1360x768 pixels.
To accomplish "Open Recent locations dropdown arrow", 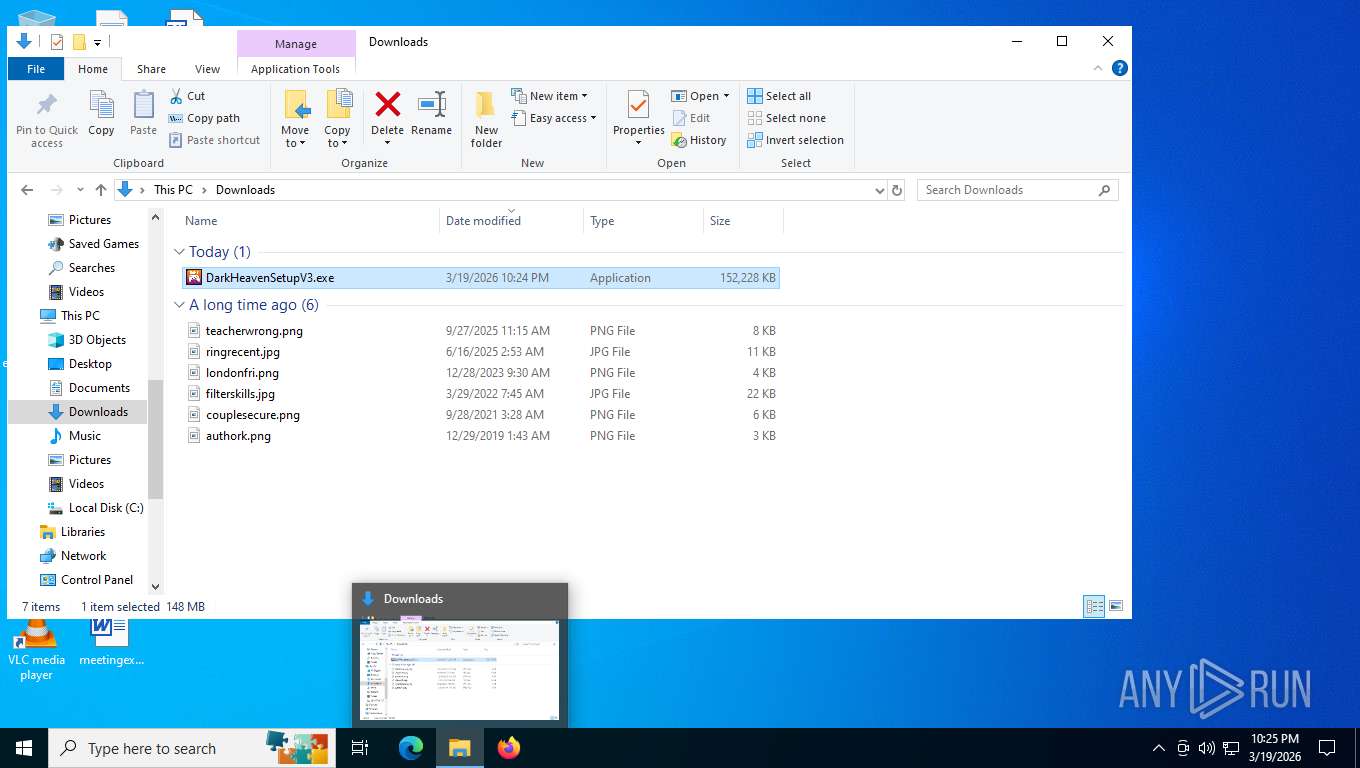I will (x=80, y=190).
